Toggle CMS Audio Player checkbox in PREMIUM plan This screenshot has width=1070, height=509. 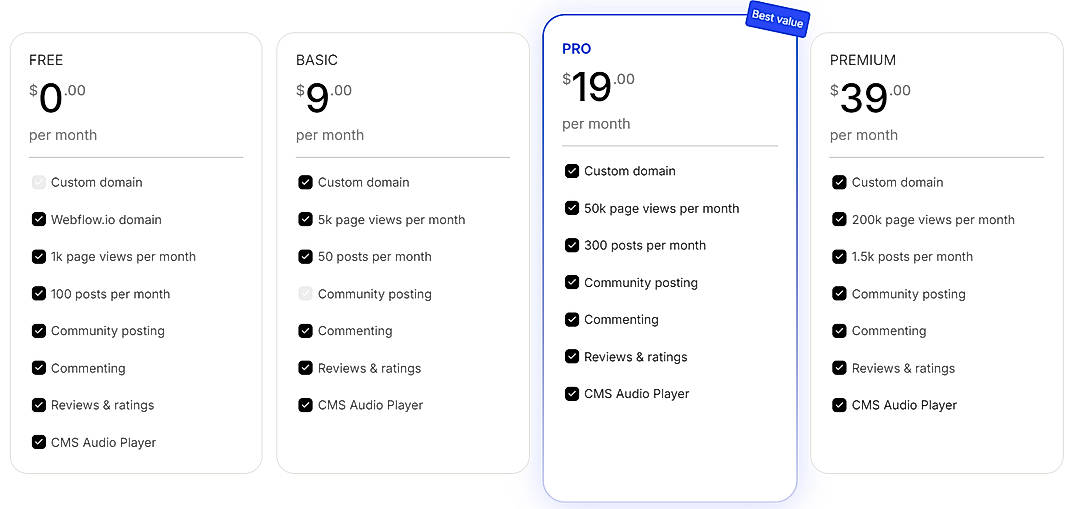coord(839,405)
